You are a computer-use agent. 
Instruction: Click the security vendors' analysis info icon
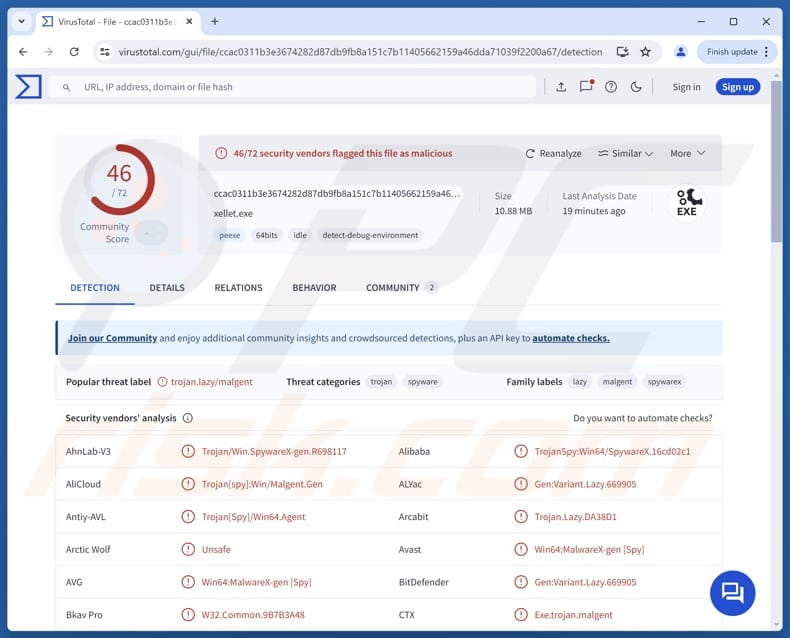pyautogui.click(x=188, y=418)
